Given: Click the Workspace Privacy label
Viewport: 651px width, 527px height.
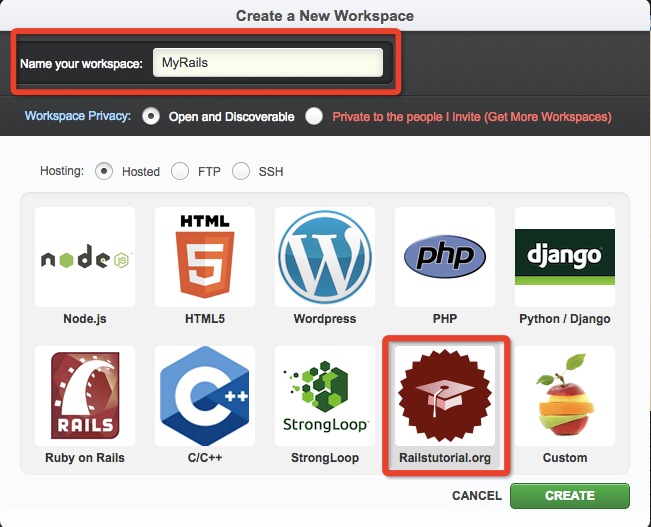Looking at the screenshot, I should coord(78,116).
